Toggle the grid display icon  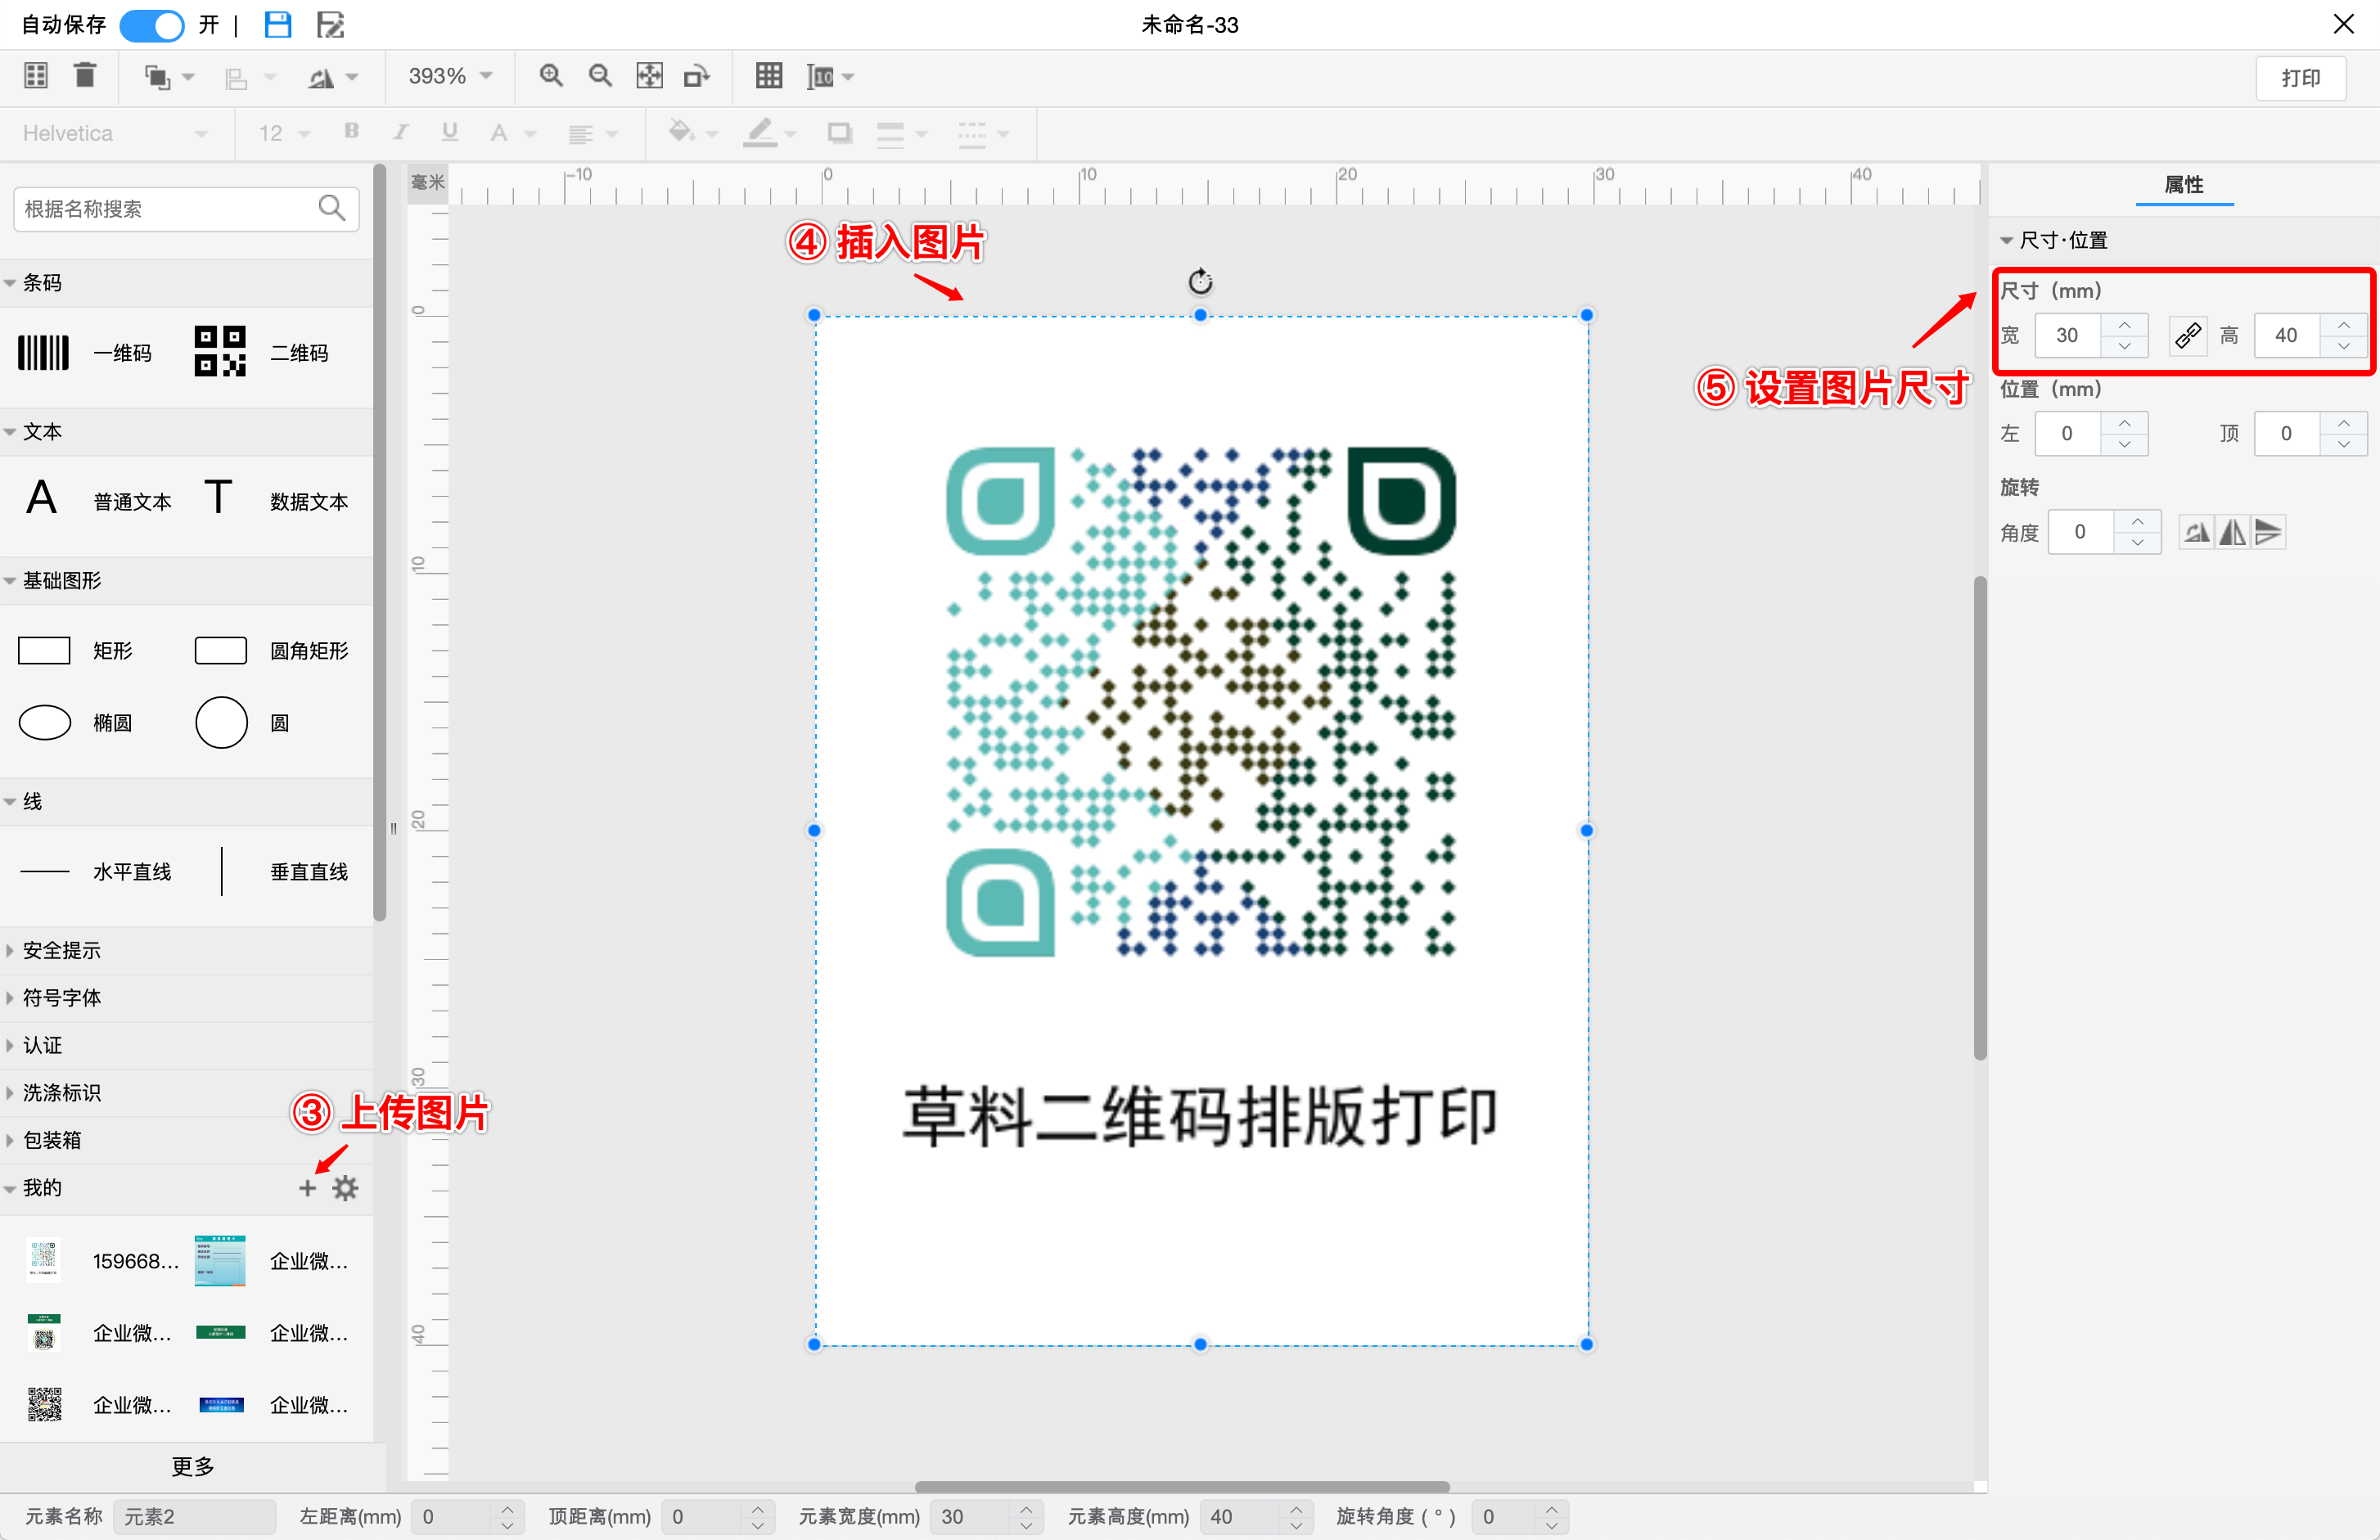[769, 76]
